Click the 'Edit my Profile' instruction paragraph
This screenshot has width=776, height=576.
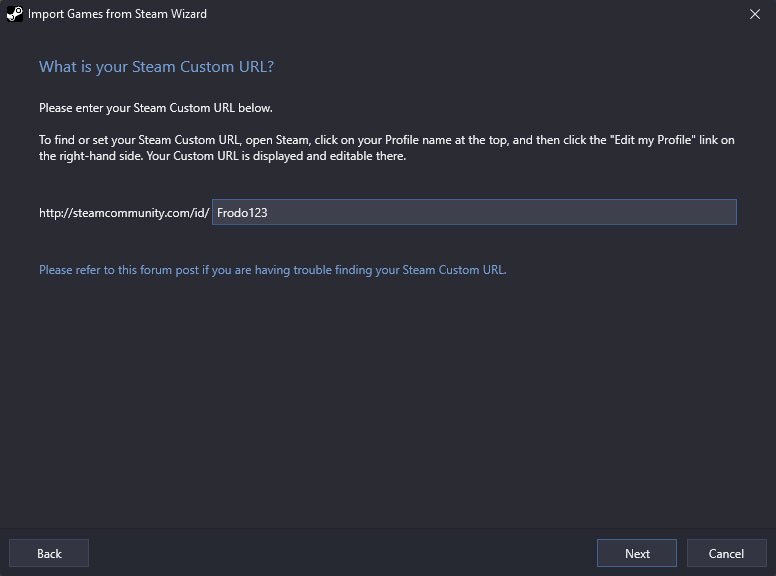point(387,148)
